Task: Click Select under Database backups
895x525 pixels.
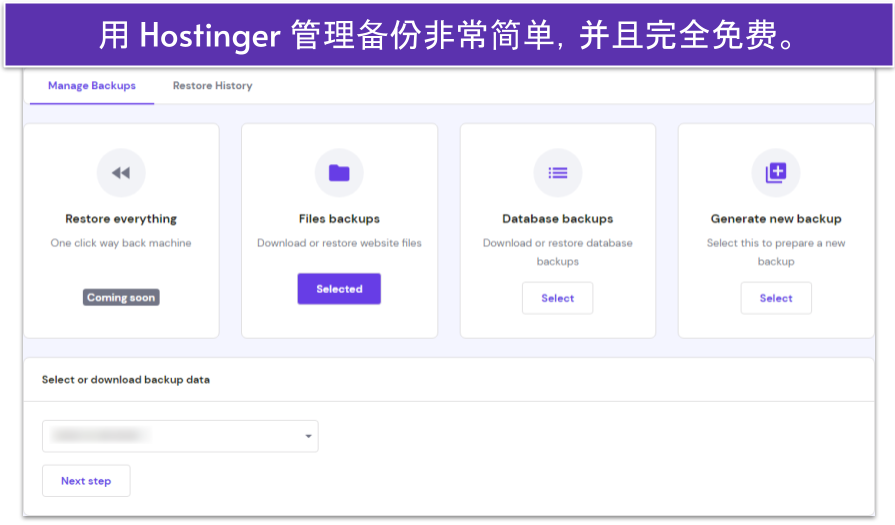Action: click(558, 298)
